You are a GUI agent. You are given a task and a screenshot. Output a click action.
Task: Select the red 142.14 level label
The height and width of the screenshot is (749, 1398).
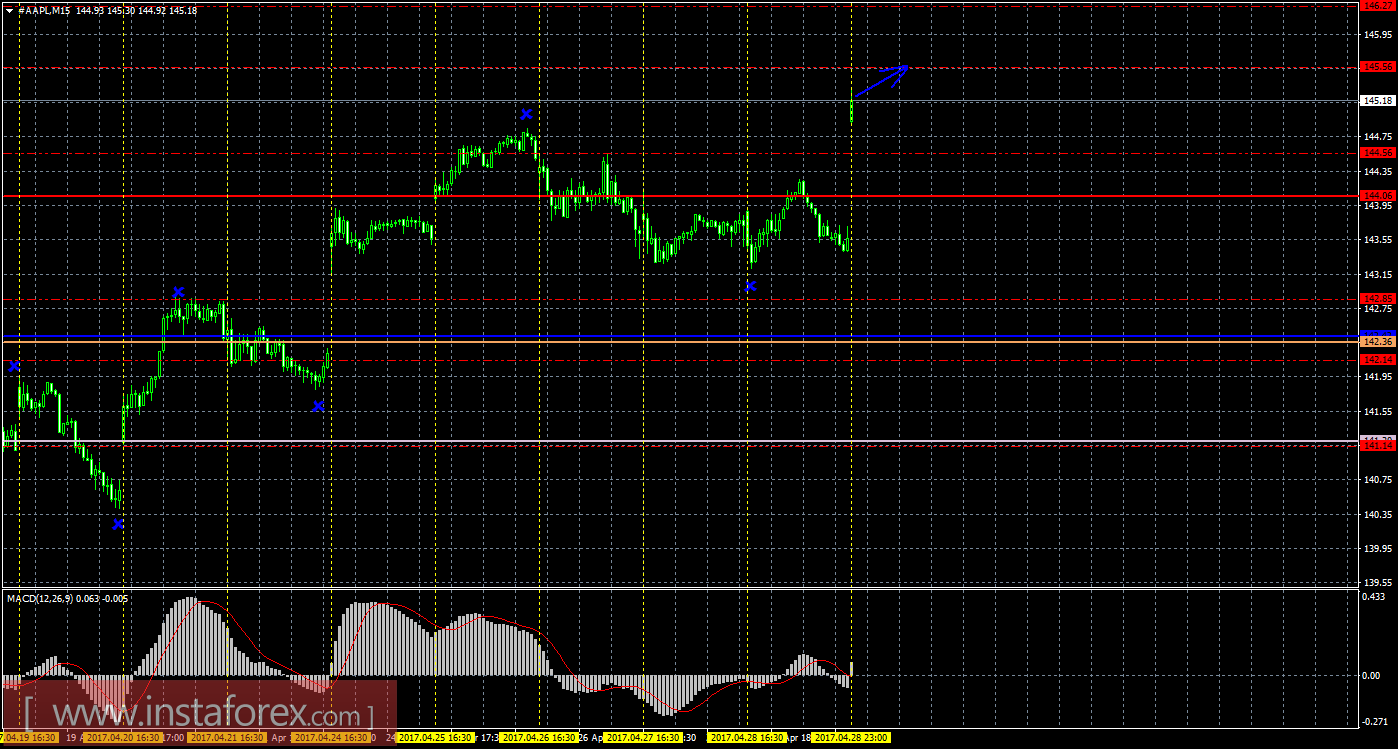pos(1378,360)
